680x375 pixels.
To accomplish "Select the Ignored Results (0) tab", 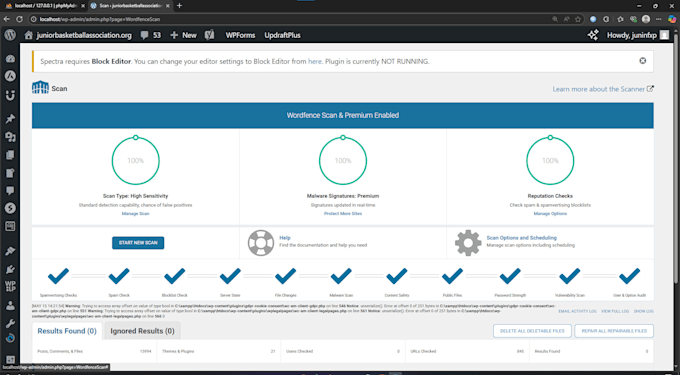I will pyautogui.click(x=142, y=331).
